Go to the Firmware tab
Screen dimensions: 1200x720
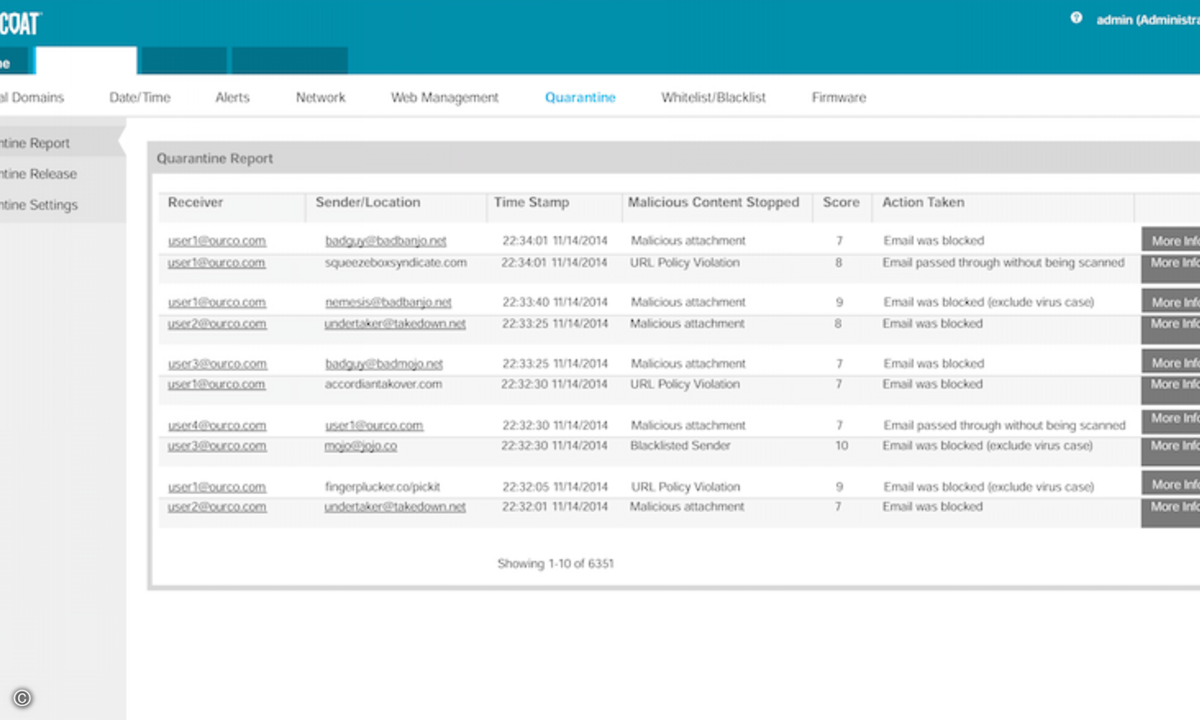pos(838,98)
